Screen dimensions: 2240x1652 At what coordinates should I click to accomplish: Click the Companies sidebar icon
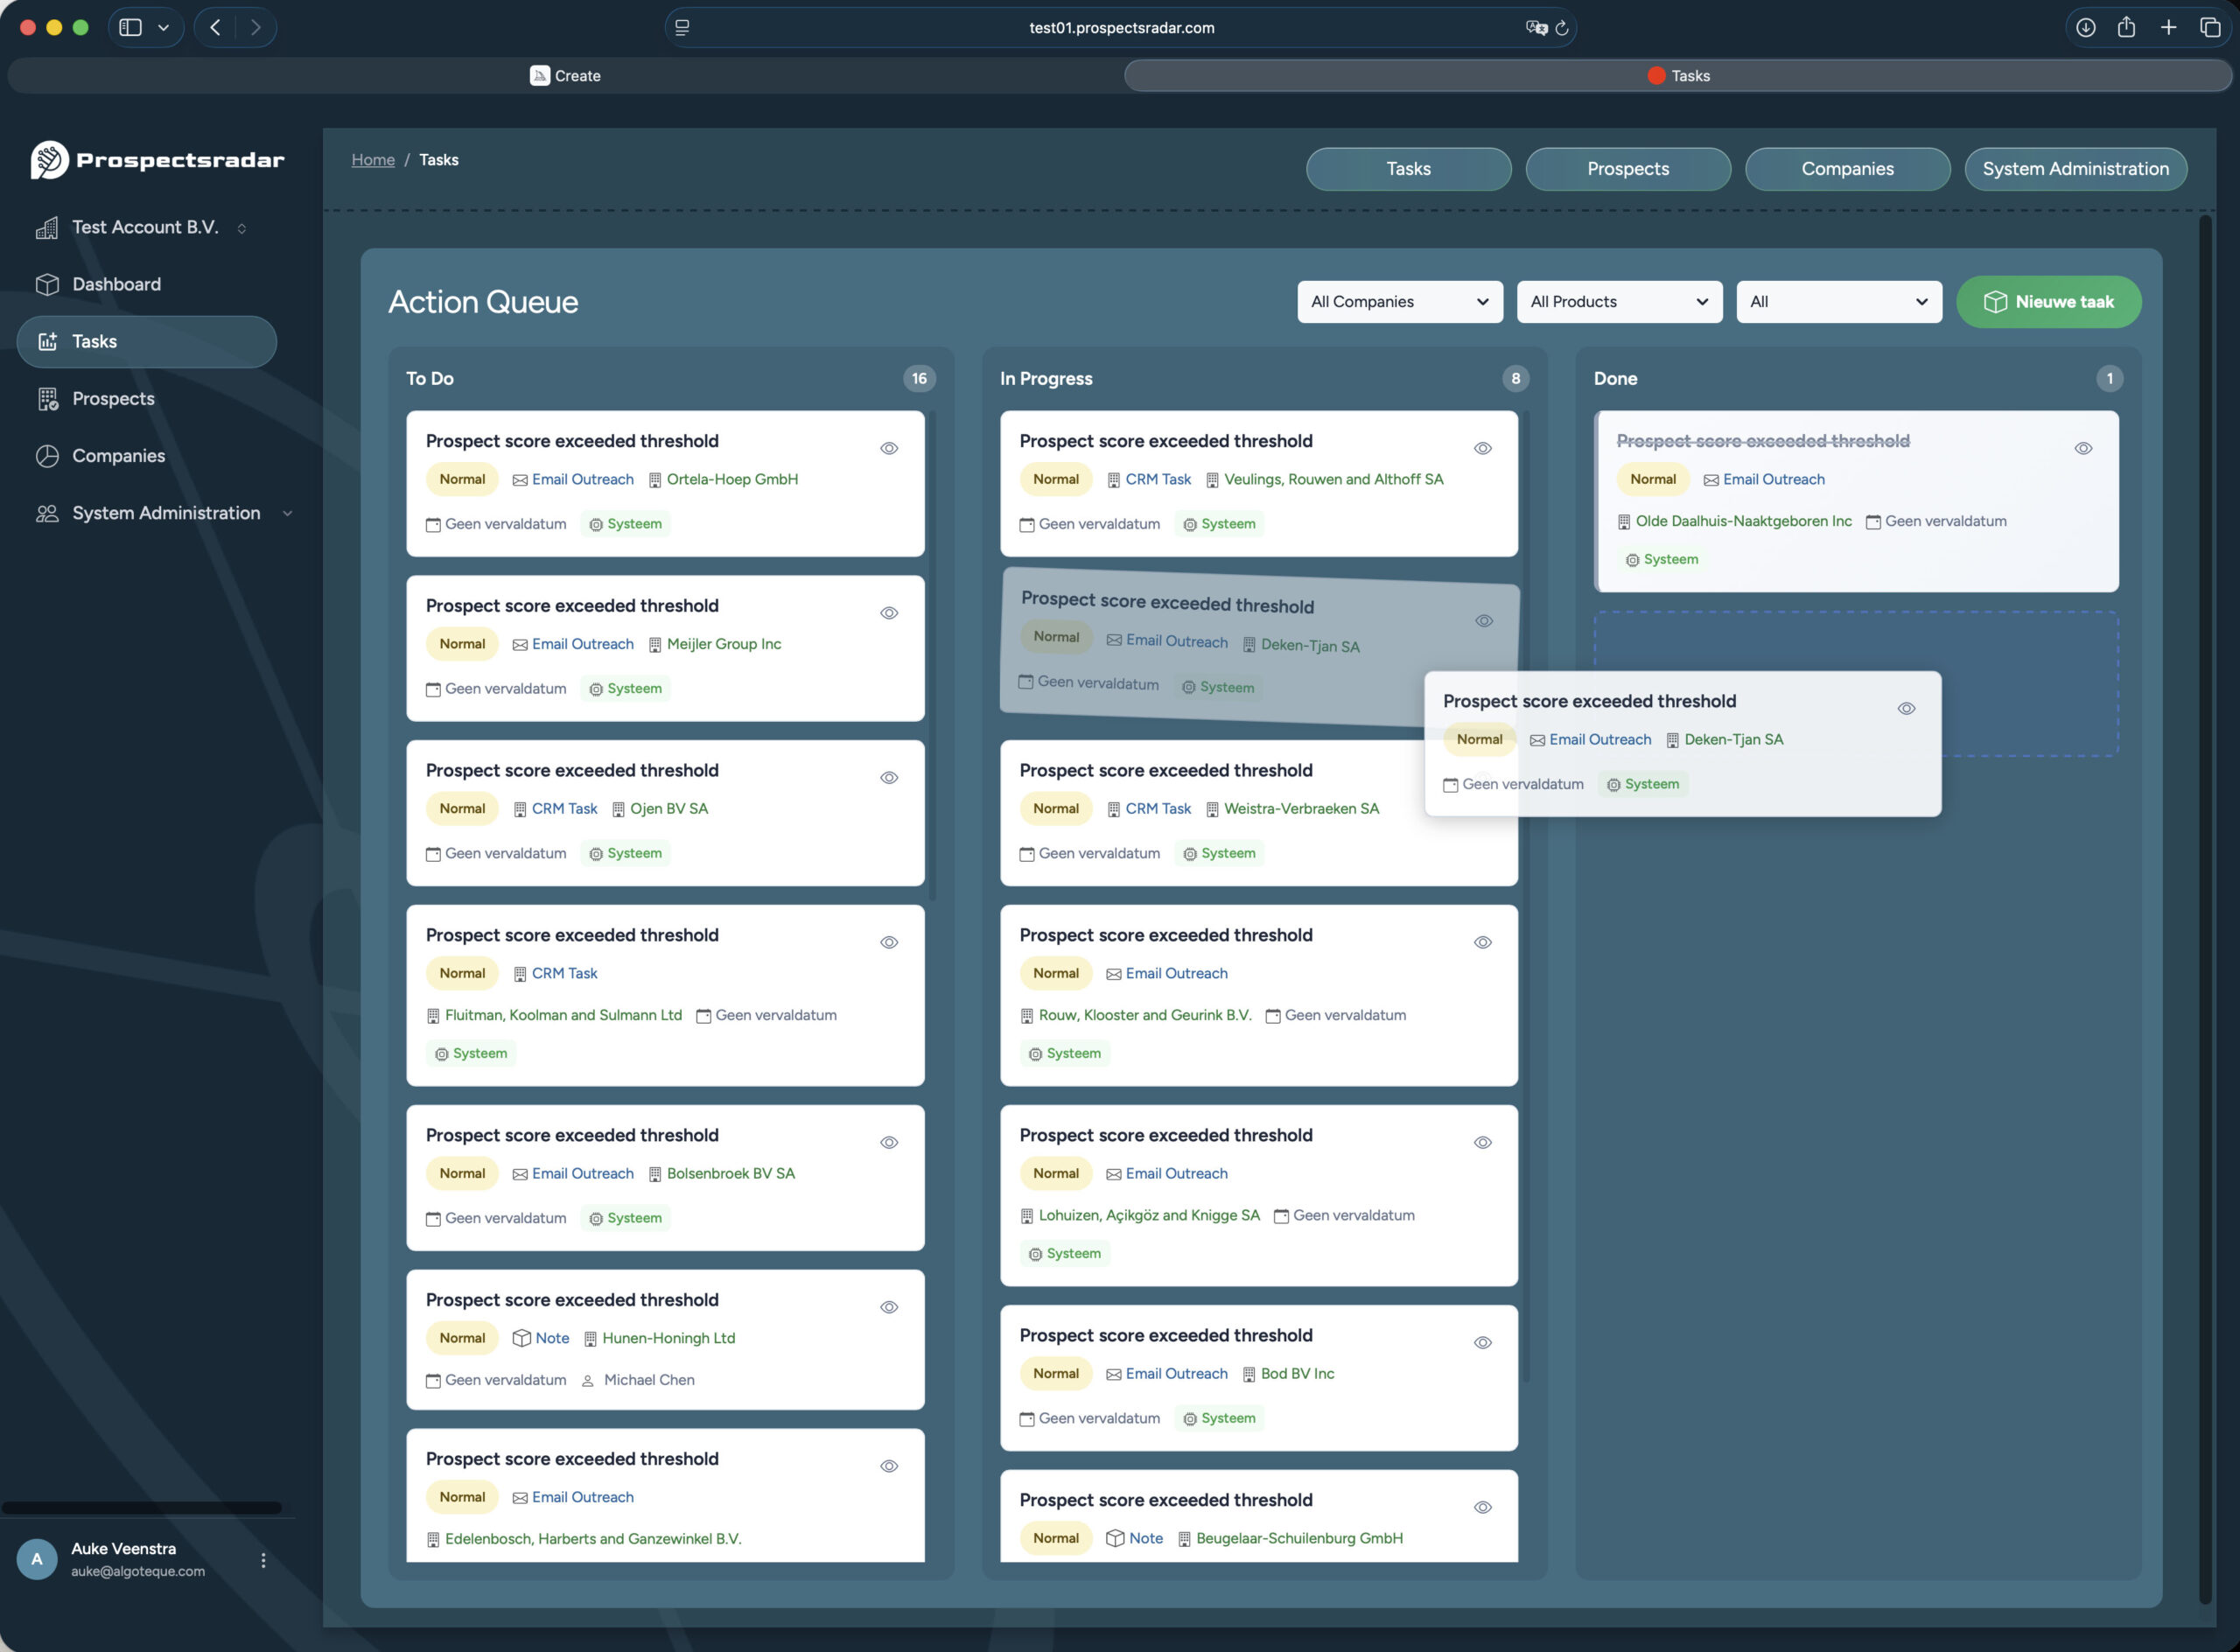coord(48,456)
